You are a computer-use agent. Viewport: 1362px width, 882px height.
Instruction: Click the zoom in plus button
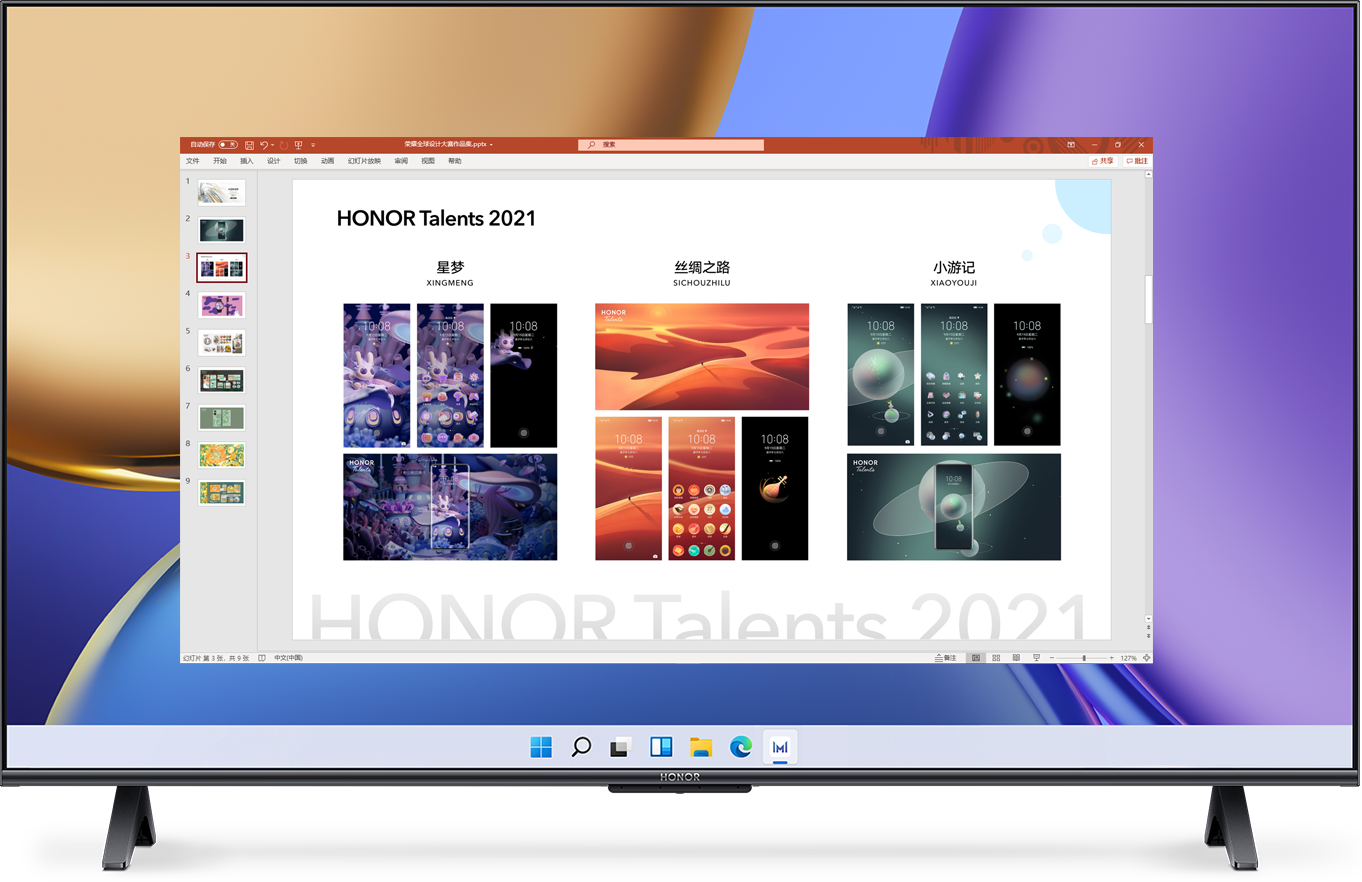coord(1111,658)
